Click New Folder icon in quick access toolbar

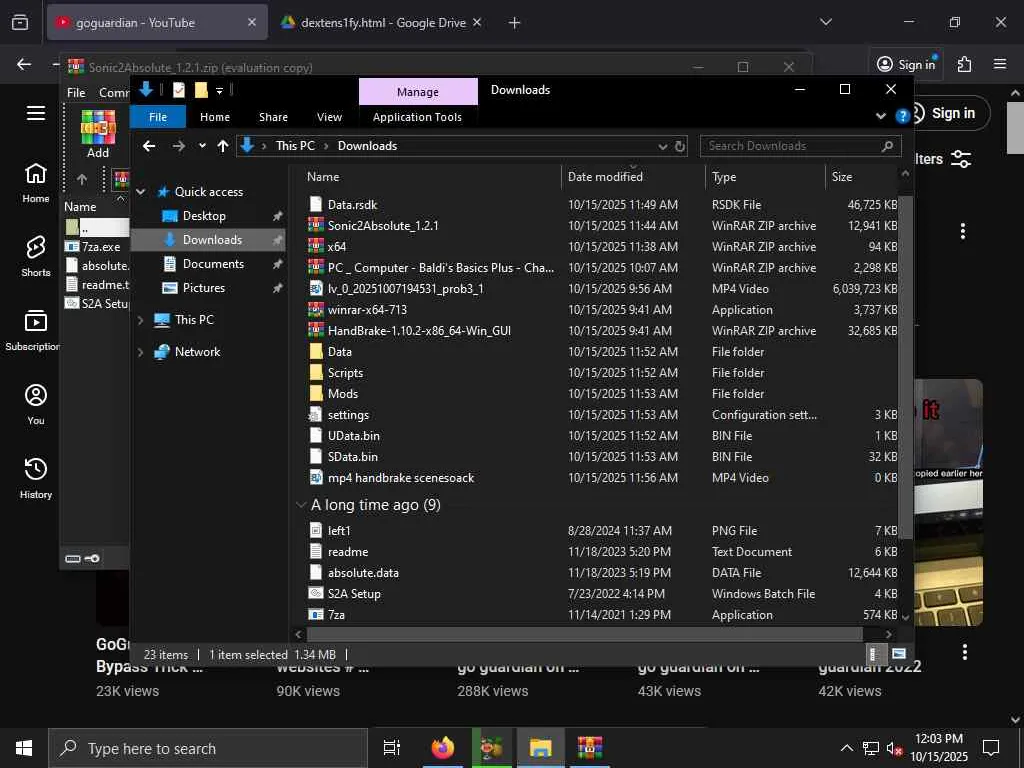coord(201,90)
